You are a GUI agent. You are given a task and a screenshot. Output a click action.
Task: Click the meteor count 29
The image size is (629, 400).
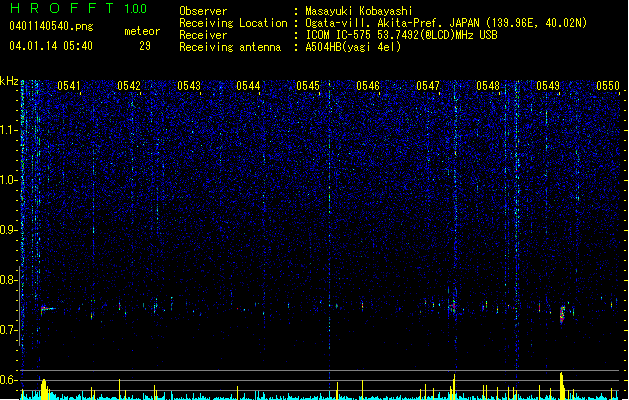pyautogui.click(x=145, y=46)
